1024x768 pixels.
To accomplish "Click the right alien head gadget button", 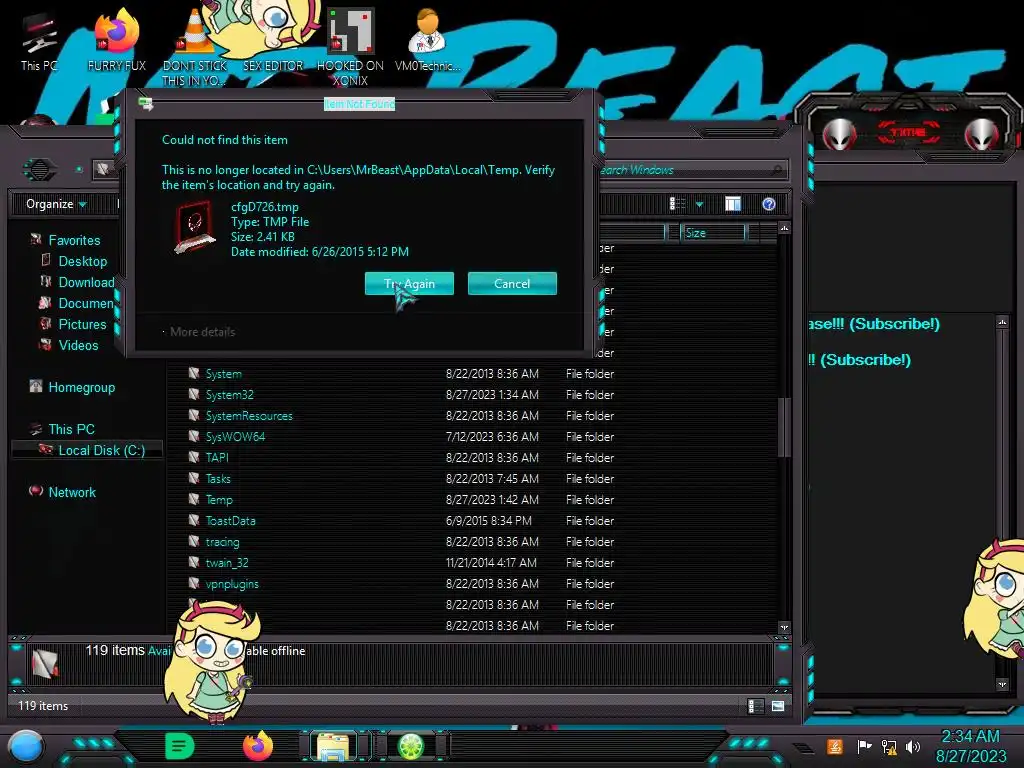I will pos(982,134).
